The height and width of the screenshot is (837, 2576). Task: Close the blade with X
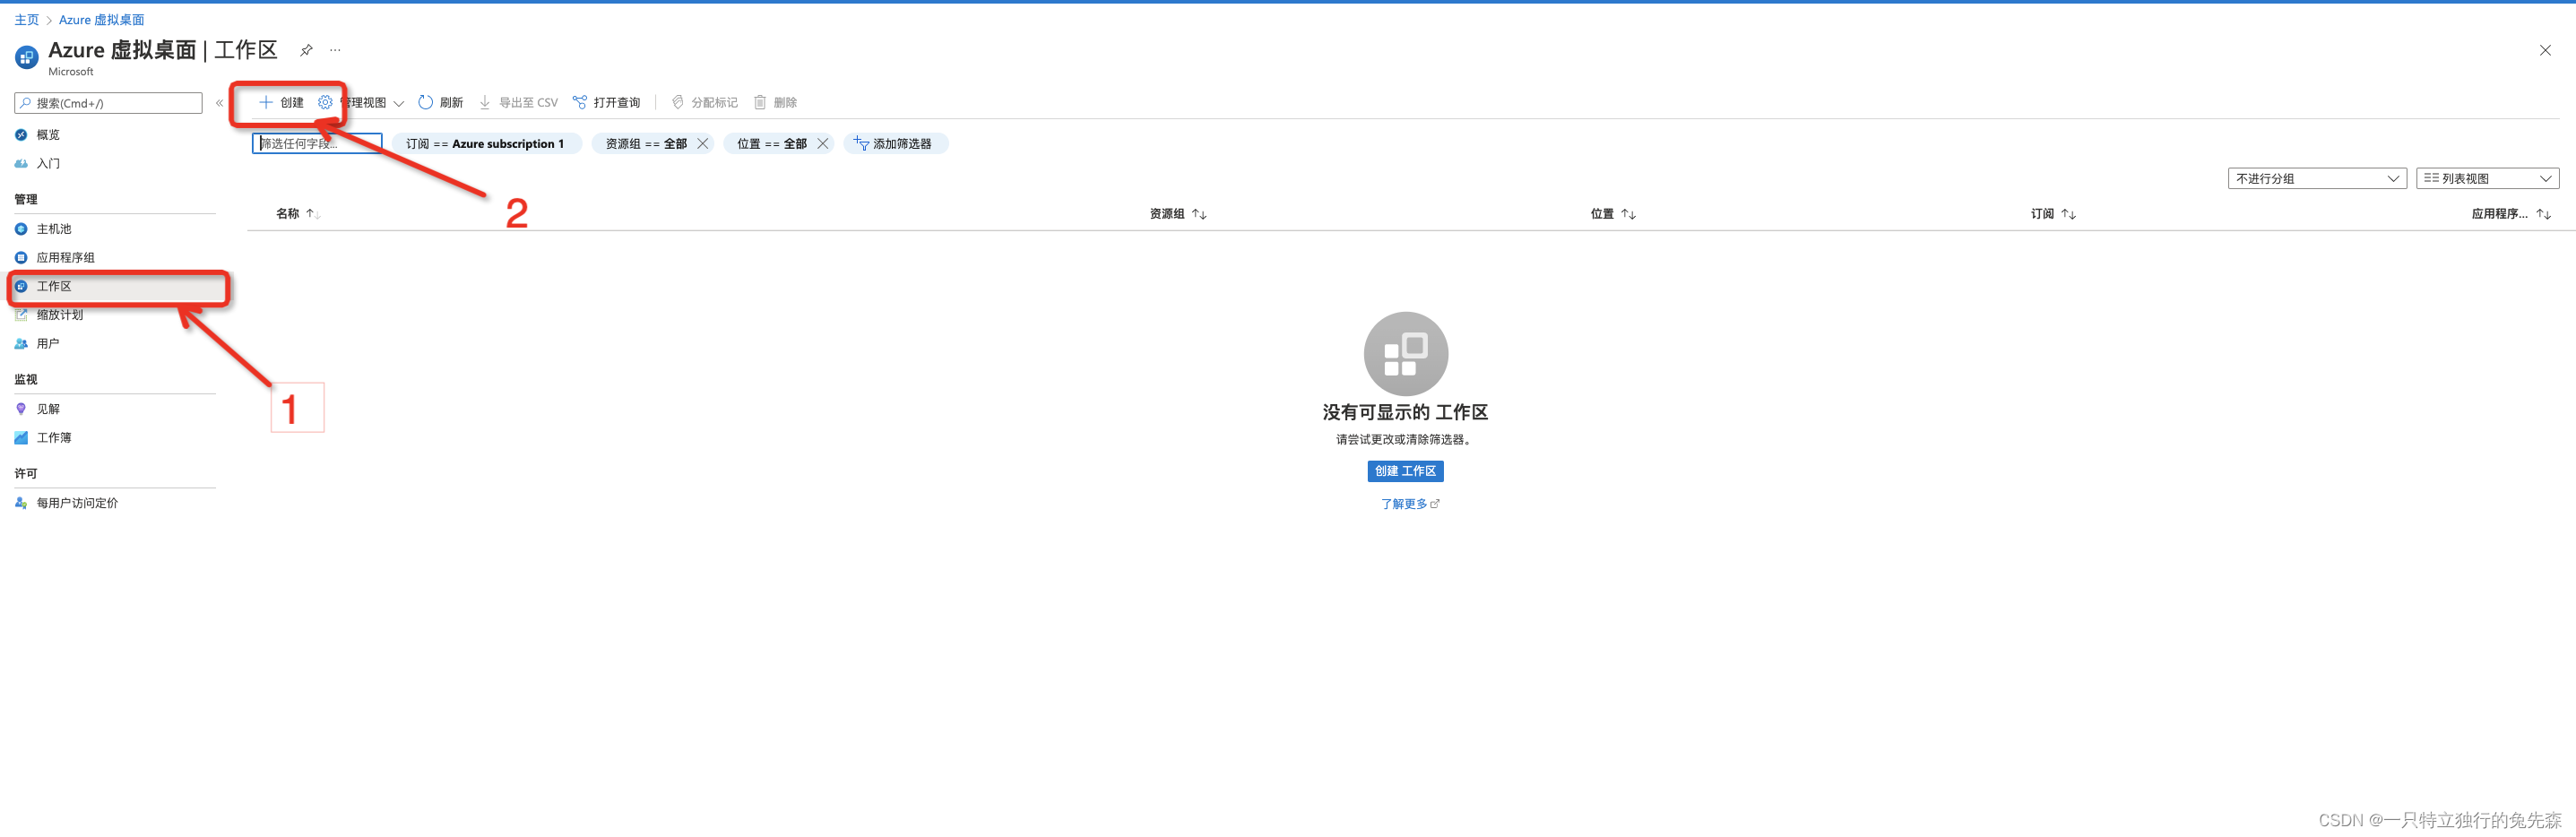coord(2545,50)
